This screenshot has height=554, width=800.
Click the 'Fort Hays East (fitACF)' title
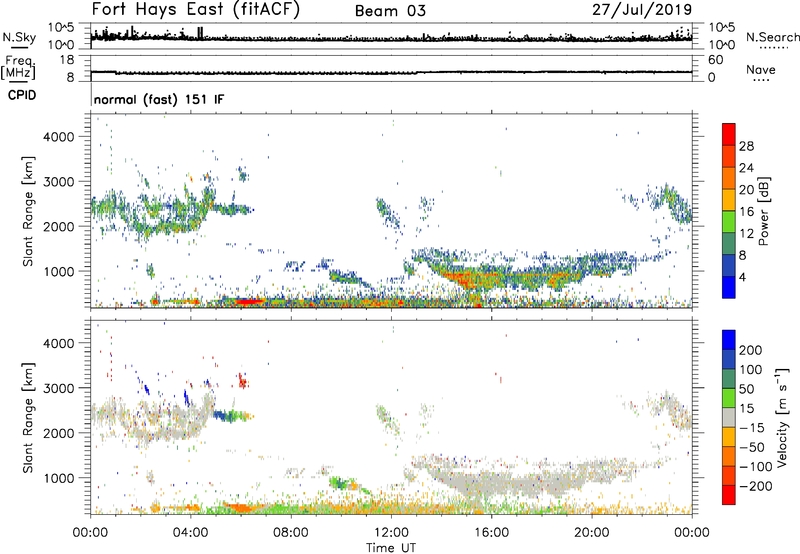coord(195,9)
